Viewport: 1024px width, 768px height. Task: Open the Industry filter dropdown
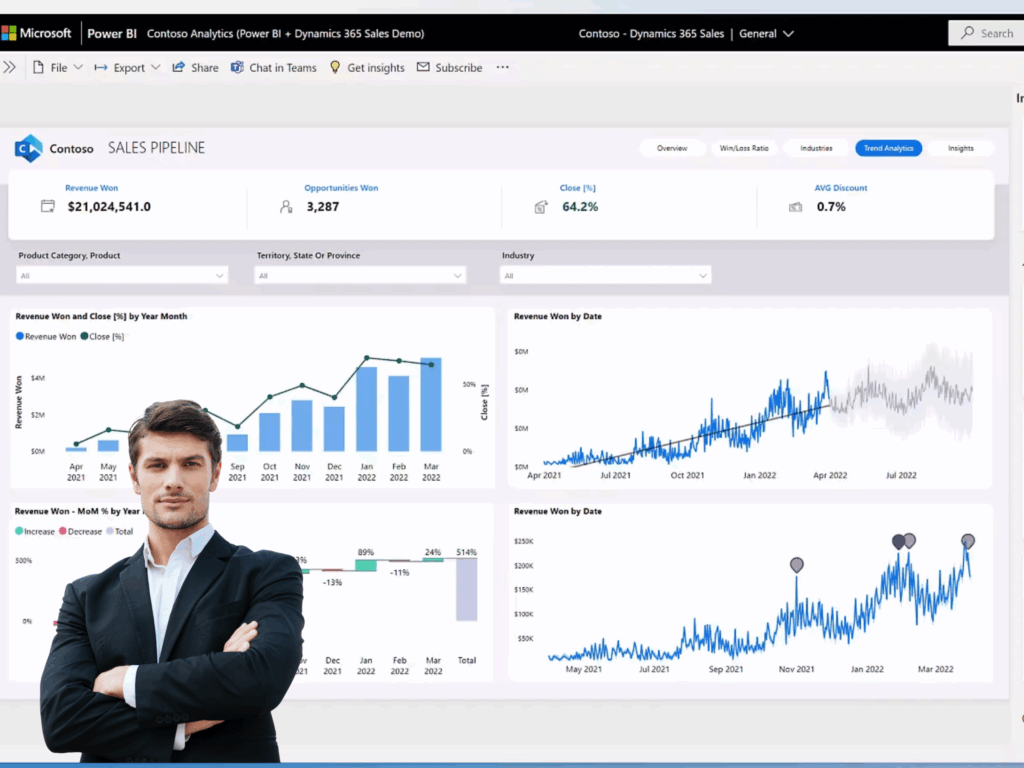(x=606, y=275)
